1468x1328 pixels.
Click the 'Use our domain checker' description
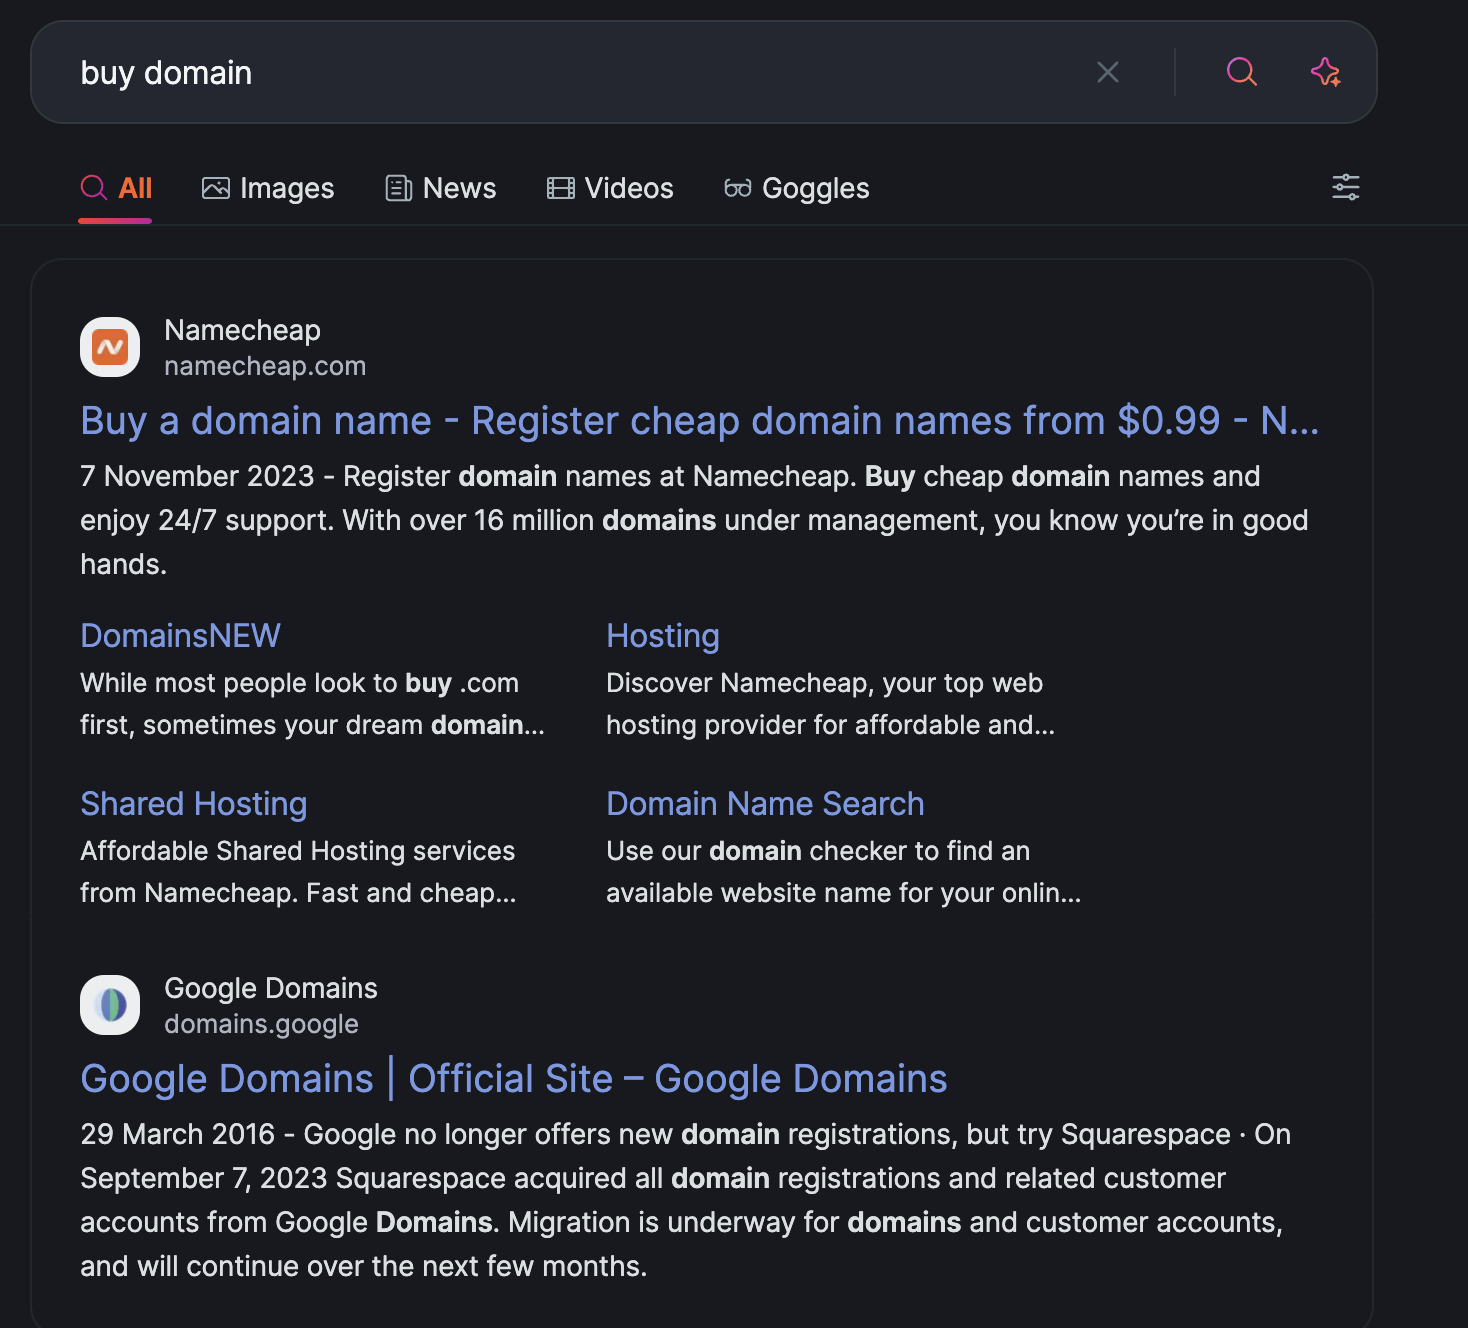tap(843, 872)
